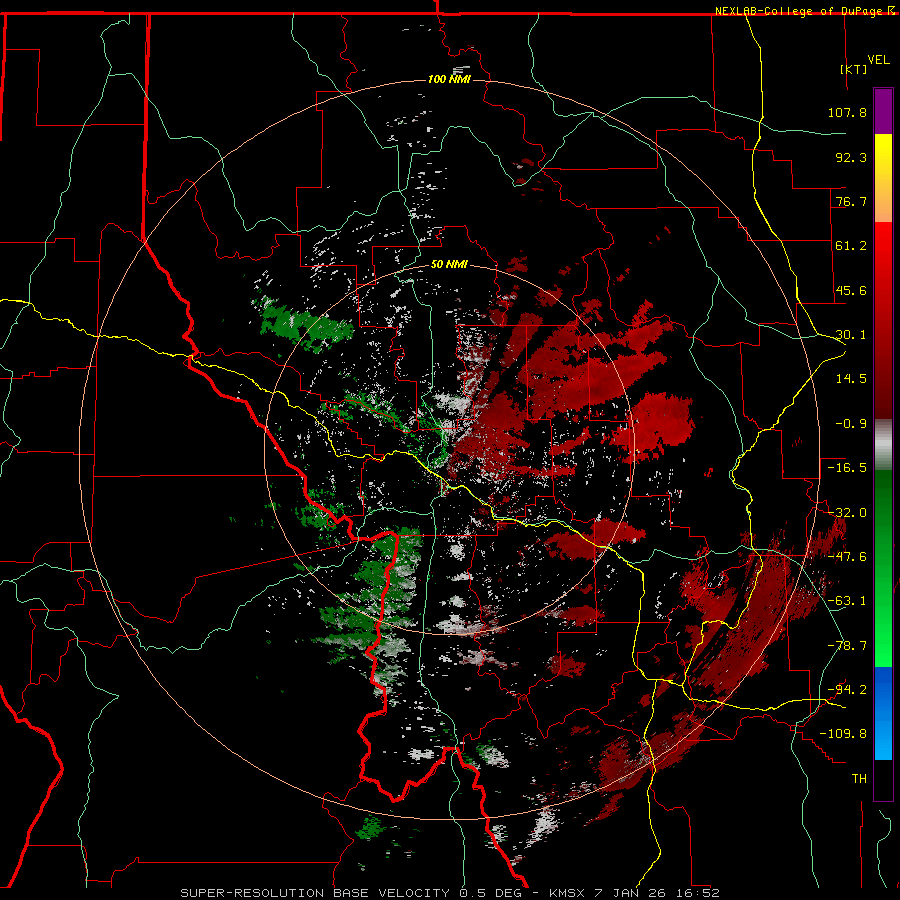The width and height of the screenshot is (900, 900).
Task: Select the 14.5 legend value
Action: 851,379
